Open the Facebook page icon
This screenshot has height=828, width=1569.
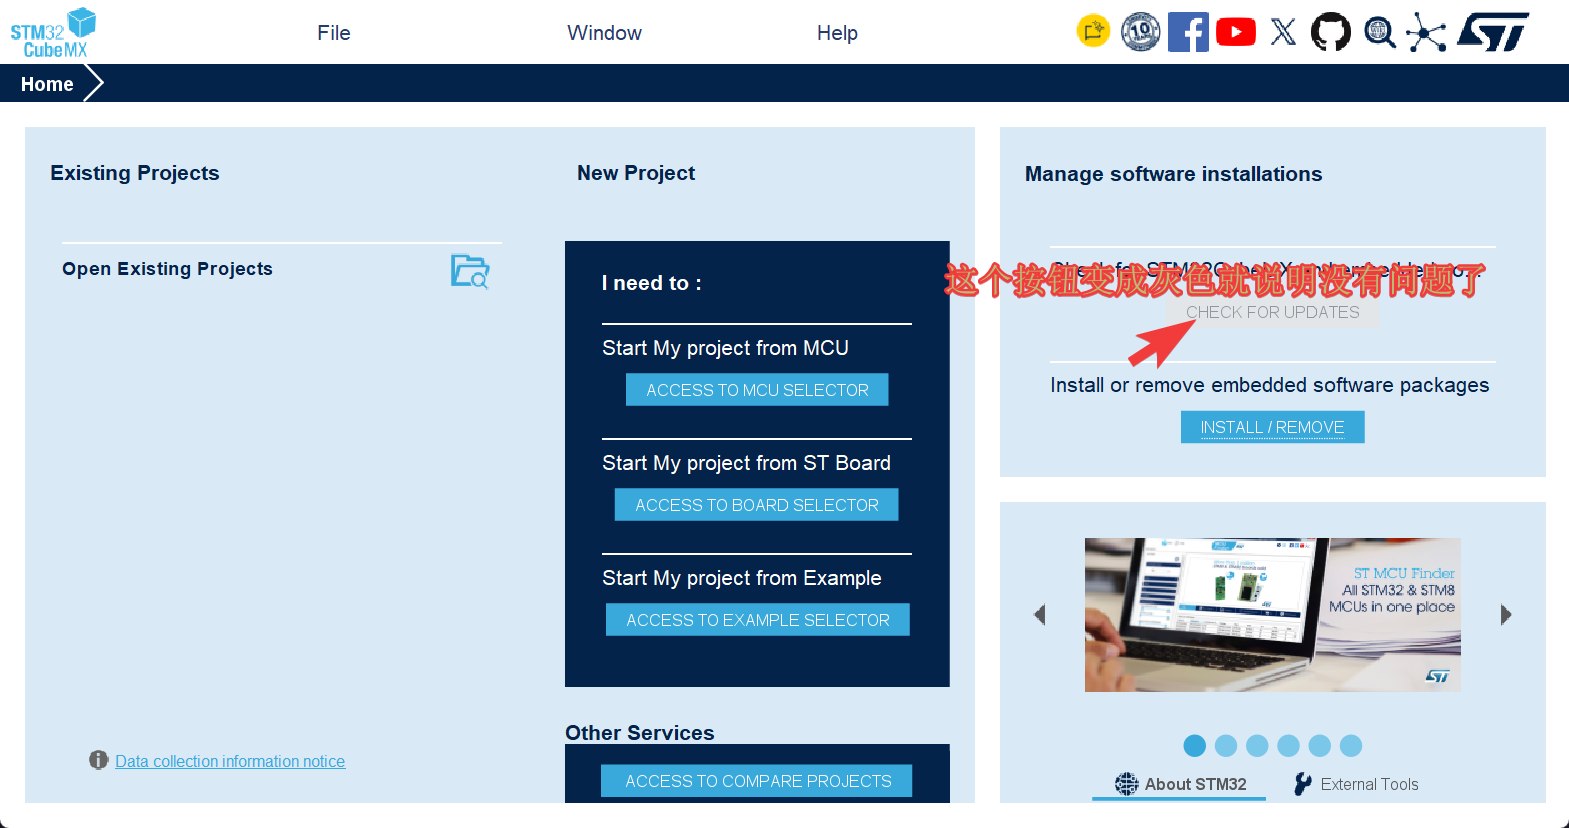(1188, 32)
